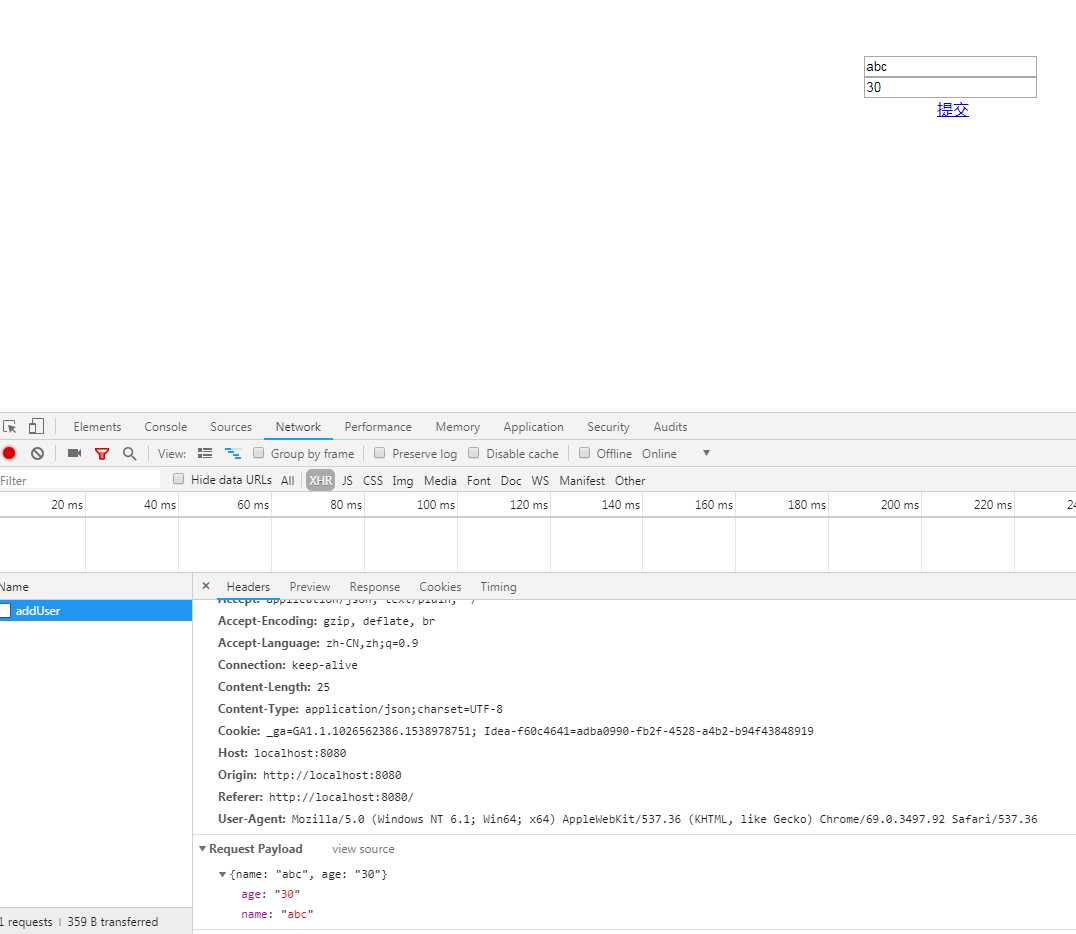
Task: Focus the network Filter text field
Action: point(80,480)
